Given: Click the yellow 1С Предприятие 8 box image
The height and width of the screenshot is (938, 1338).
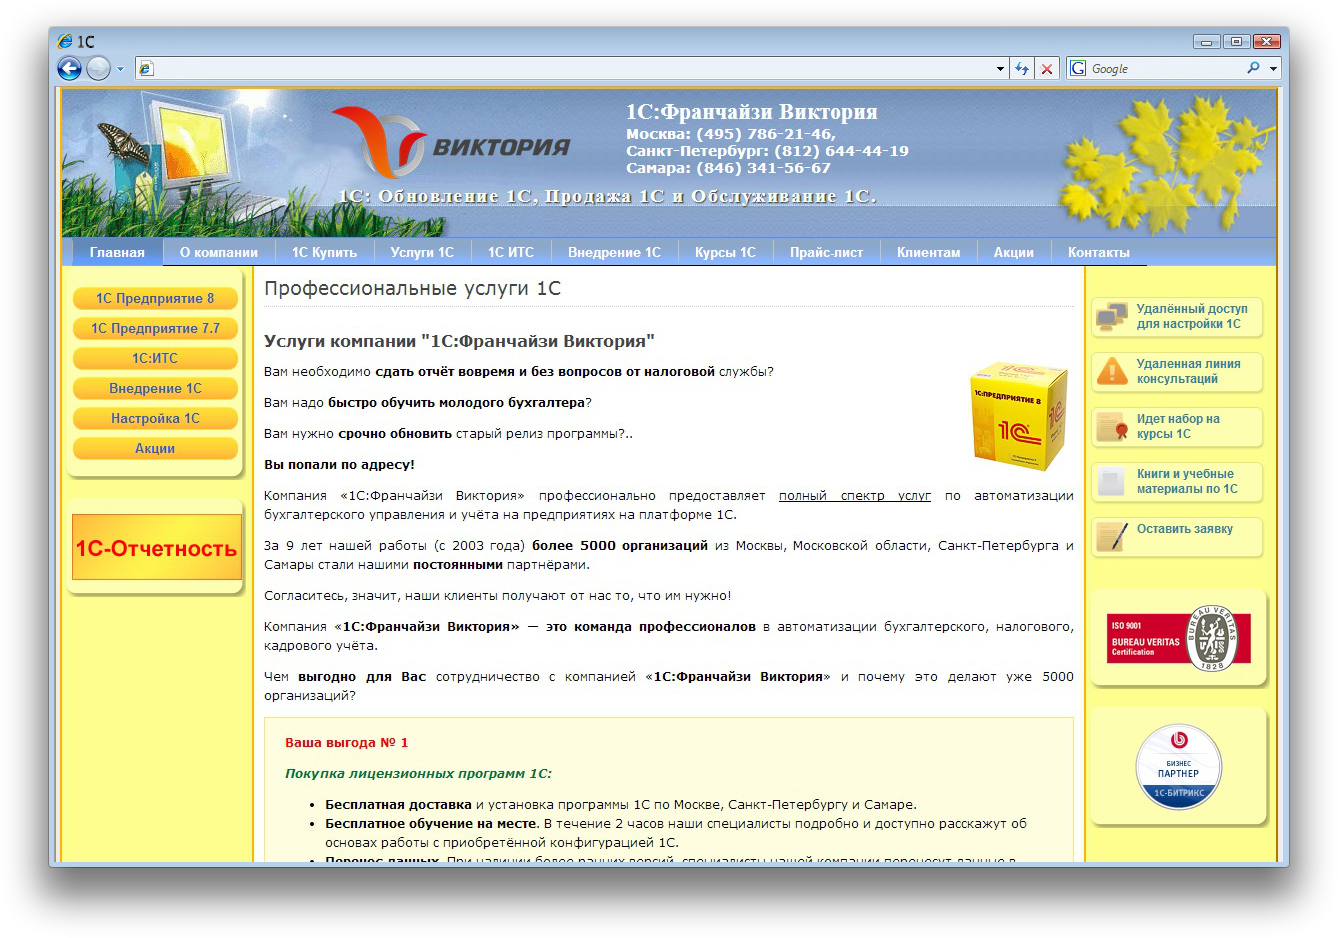Looking at the screenshot, I should tap(1018, 416).
